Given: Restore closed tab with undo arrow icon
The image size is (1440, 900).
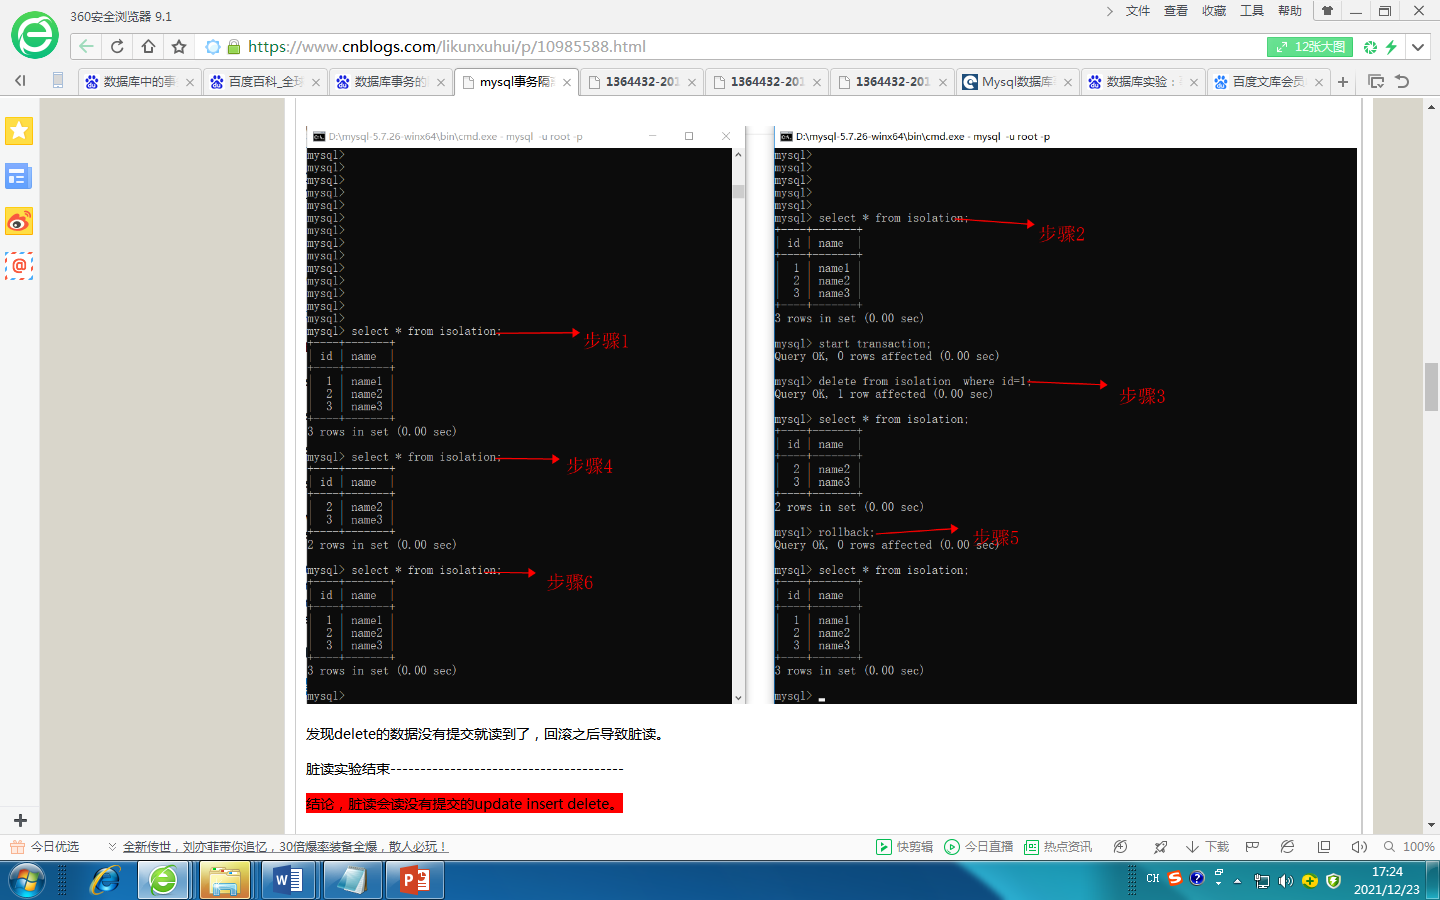Looking at the screenshot, I should (x=1402, y=82).
